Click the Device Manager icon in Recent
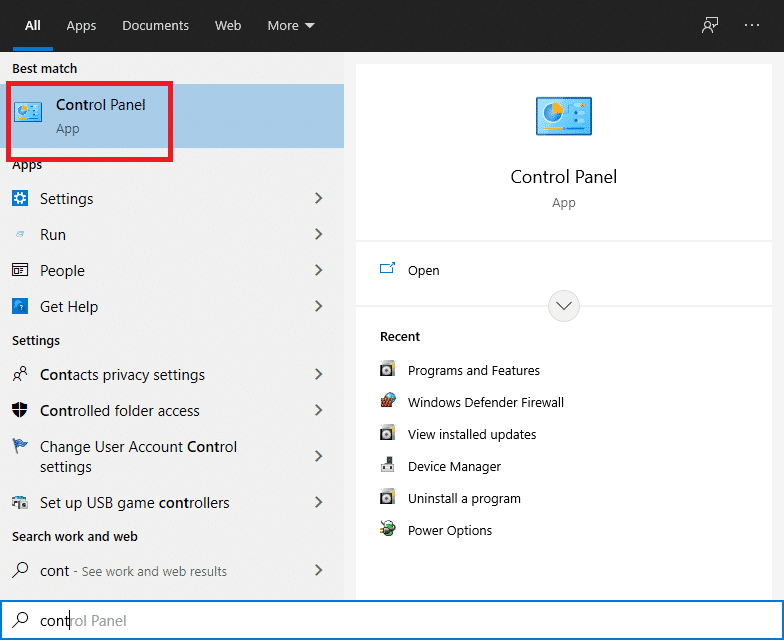Viewport: 784px width, 640px height. pos(388,466)
